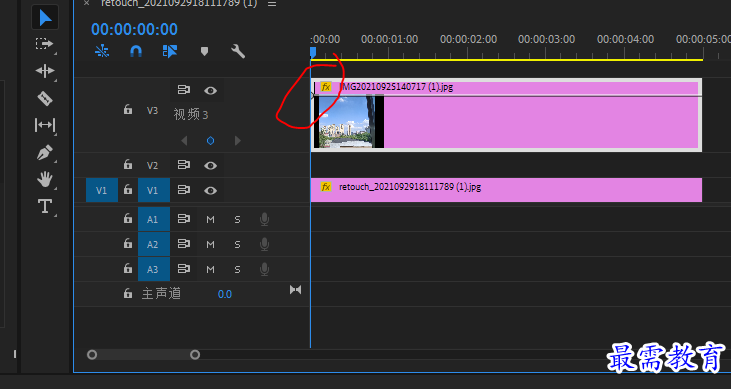This screenshot has height=389, width=731.
Task: Toggle A2 track lock
Action: [128, 244]
